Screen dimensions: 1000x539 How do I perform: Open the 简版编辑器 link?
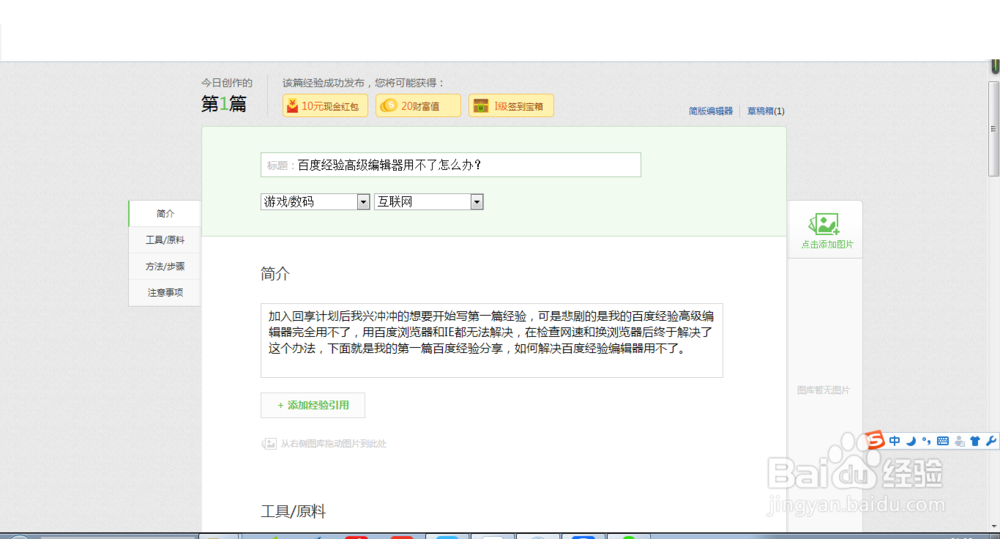(x=710, y=111)
